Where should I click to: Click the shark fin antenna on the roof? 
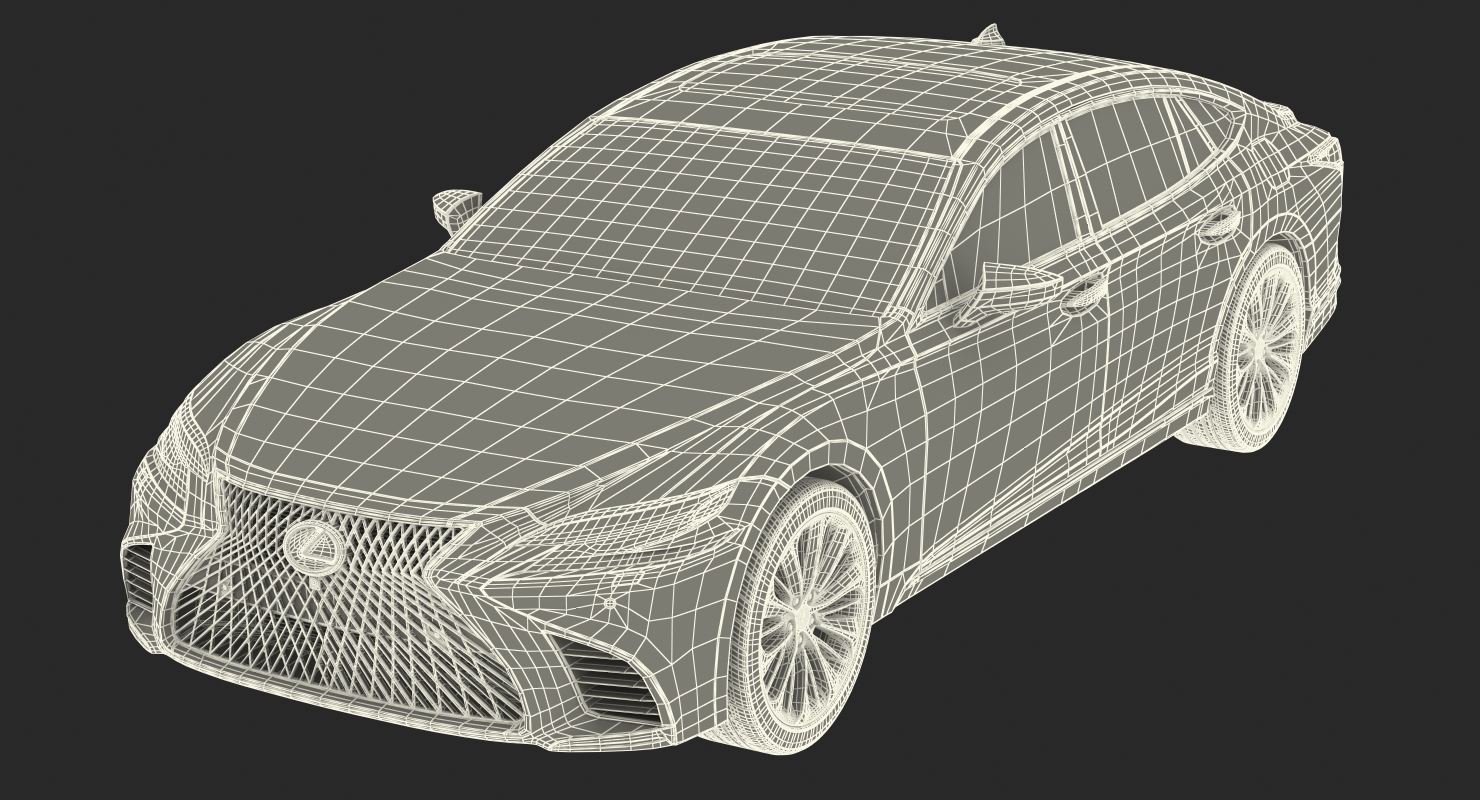click(987, 35)
